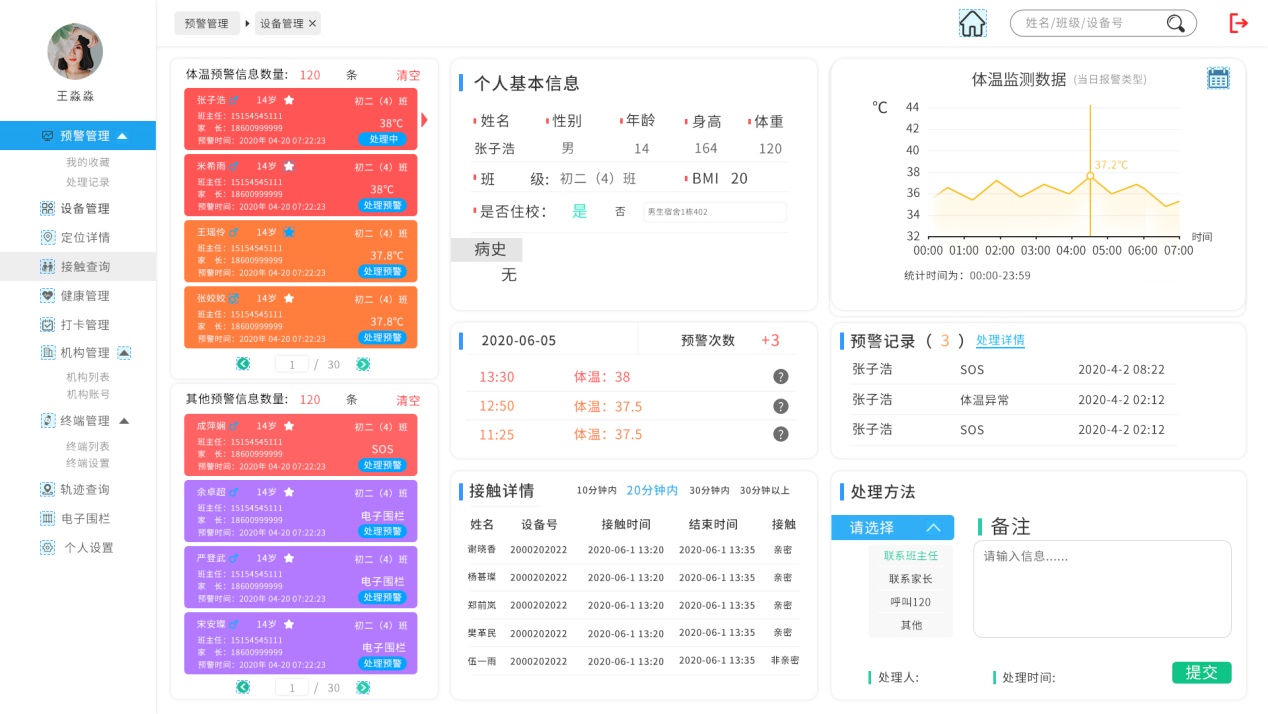Submit with the green 提交 button

tap(1201, 673)
